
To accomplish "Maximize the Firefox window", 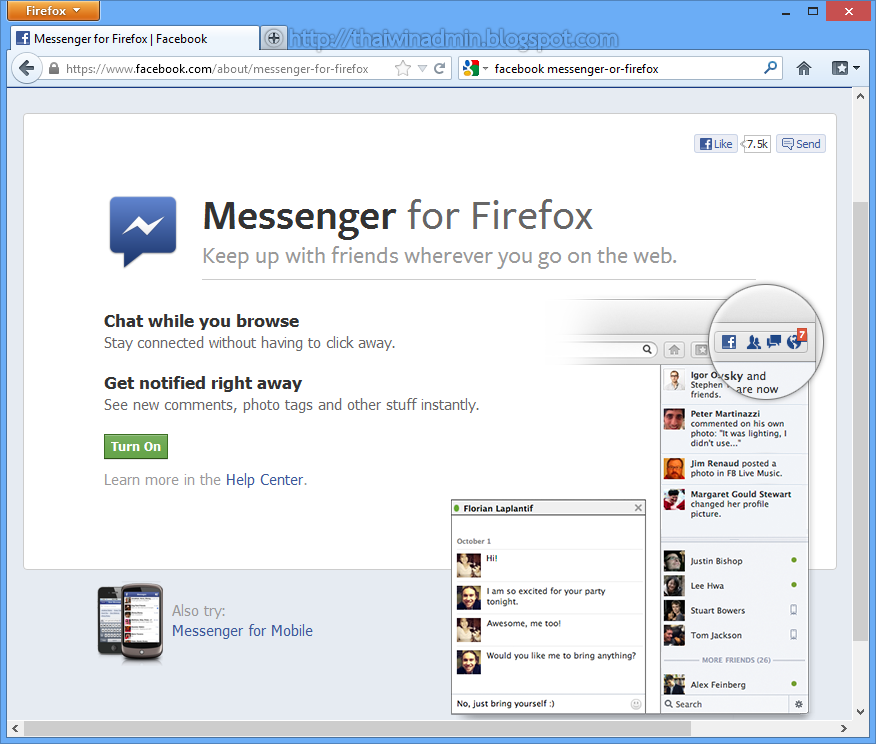I will click(x=813, y=11).
